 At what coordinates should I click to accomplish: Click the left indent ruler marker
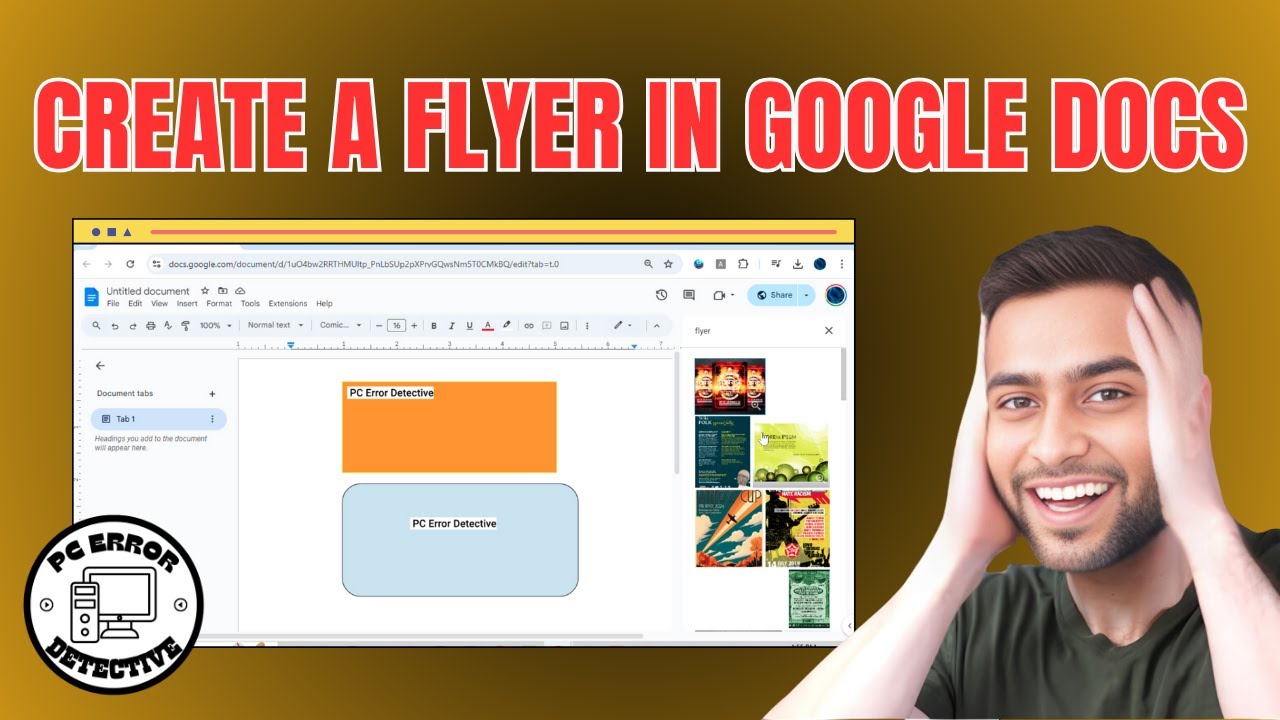click(291, 345)
